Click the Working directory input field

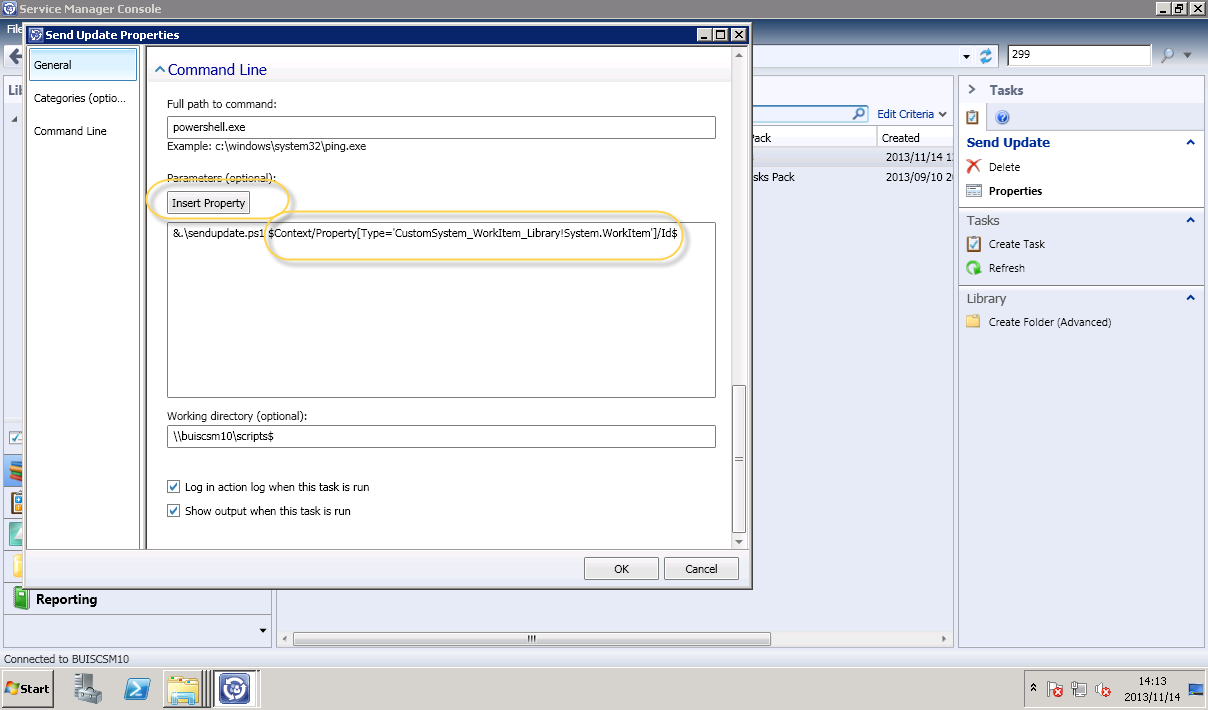(x=441, y=437)
